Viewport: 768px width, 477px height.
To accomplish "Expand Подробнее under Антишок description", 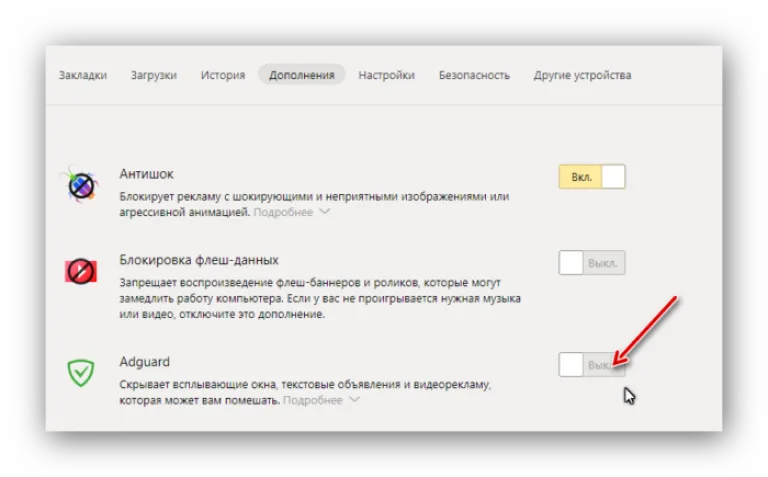I will point(292,212).
